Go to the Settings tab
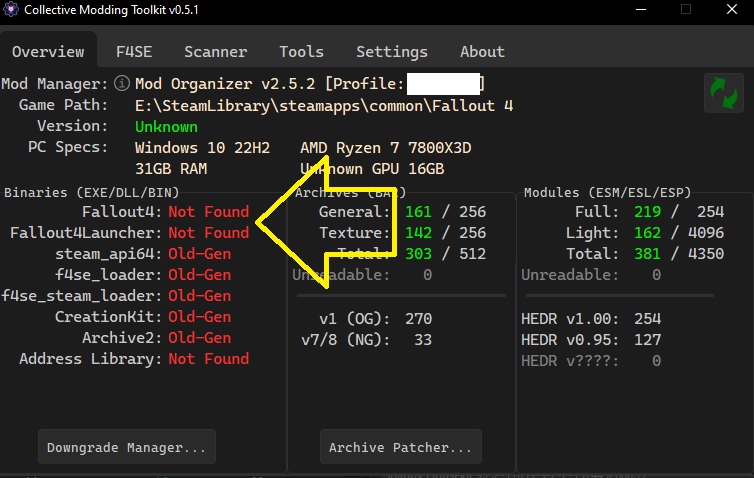 coord(392,51)
